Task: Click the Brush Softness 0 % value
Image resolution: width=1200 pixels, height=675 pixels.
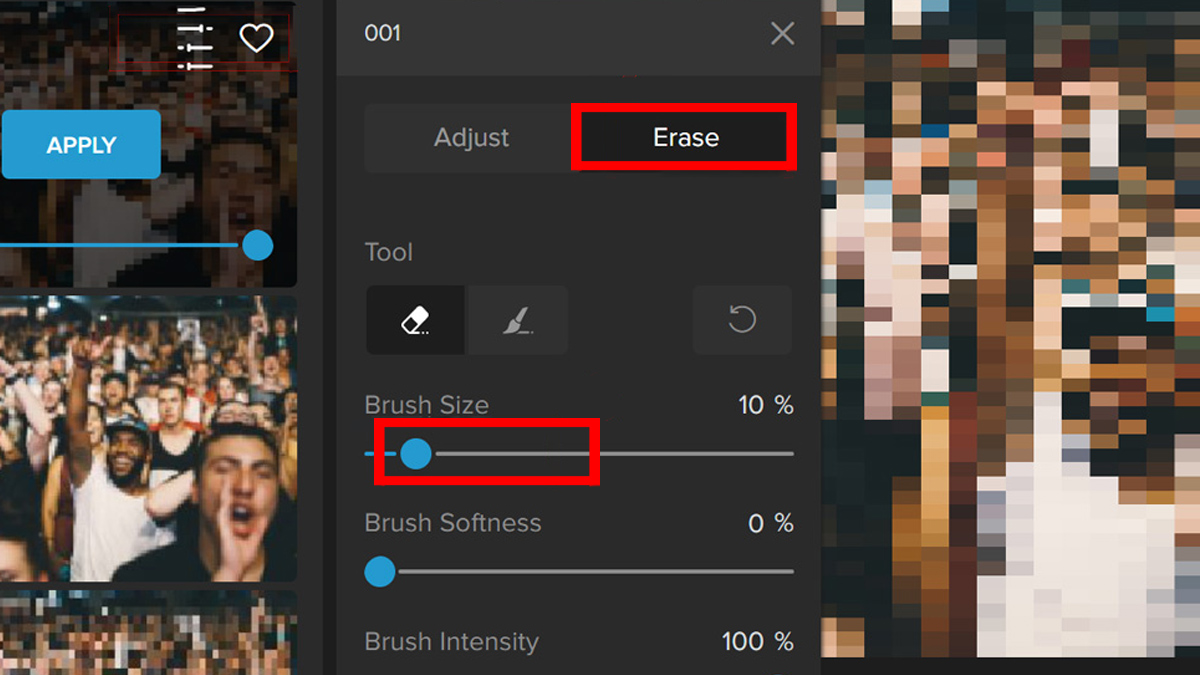Action: click(770, 523)
